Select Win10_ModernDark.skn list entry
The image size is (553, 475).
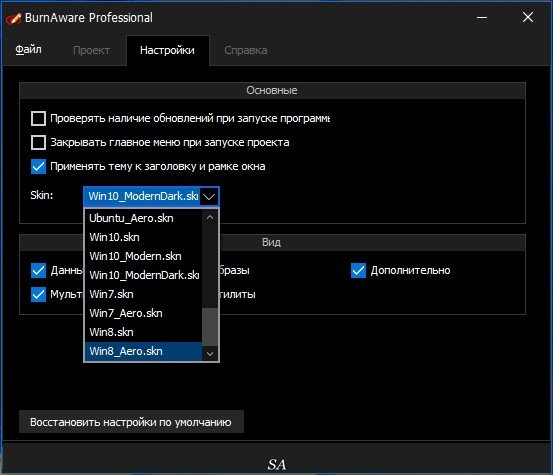(x=144, y=275)
